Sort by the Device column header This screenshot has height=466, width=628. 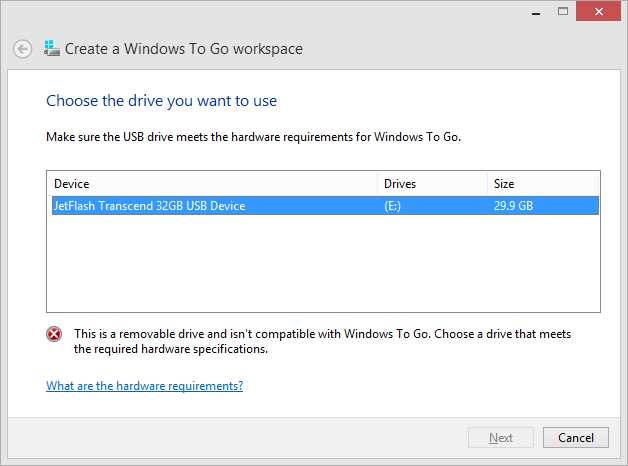click(x=212, y=184)
